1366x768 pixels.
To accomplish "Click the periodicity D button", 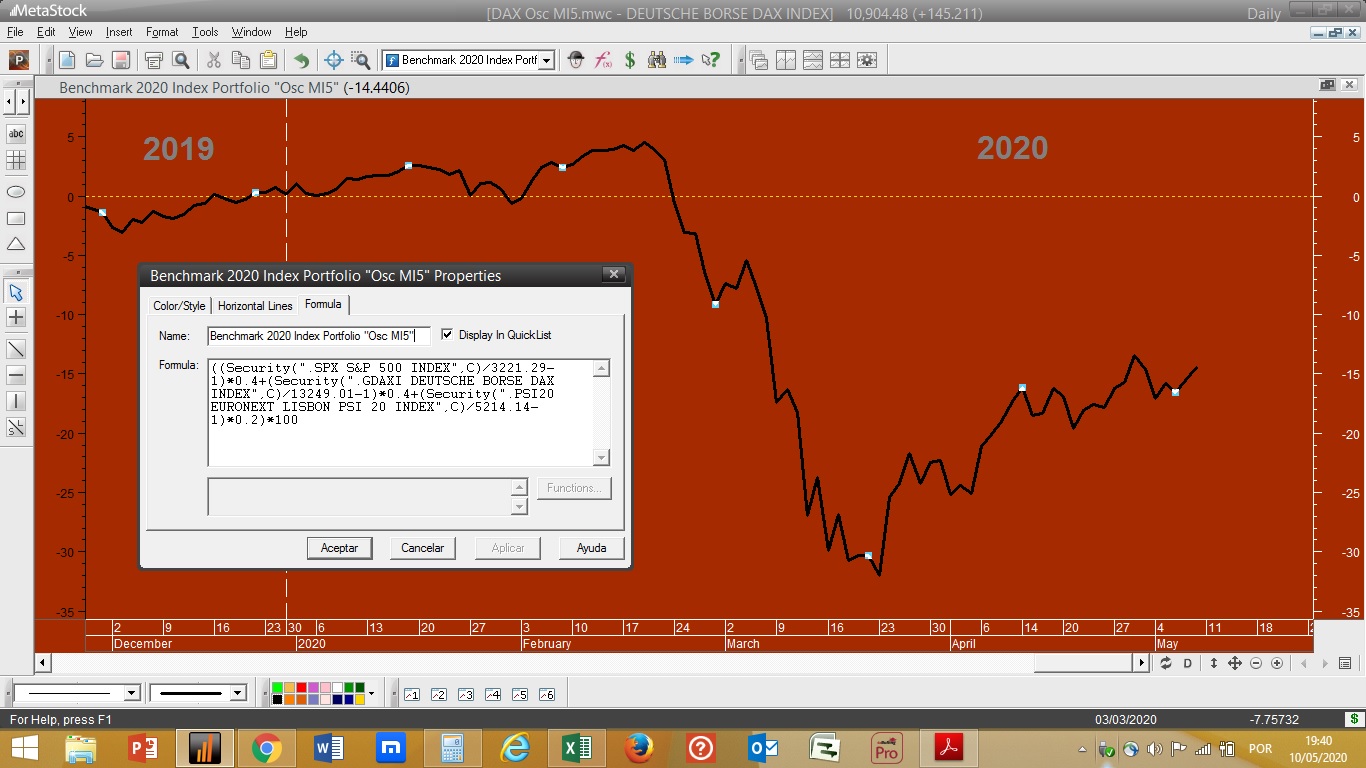I will [x=1188, y=663].
